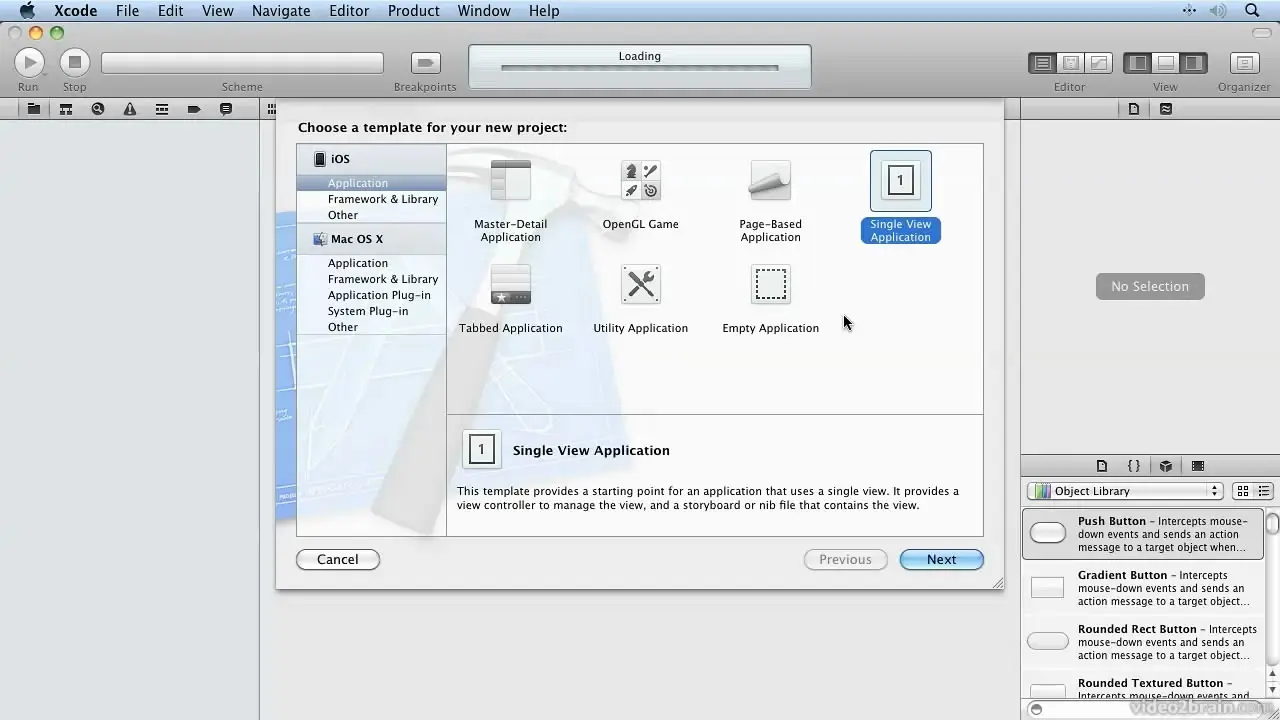The width and height of the screenshot is (1280, 720).
Task: Open the Xcode menu
Action: (75, 11)
